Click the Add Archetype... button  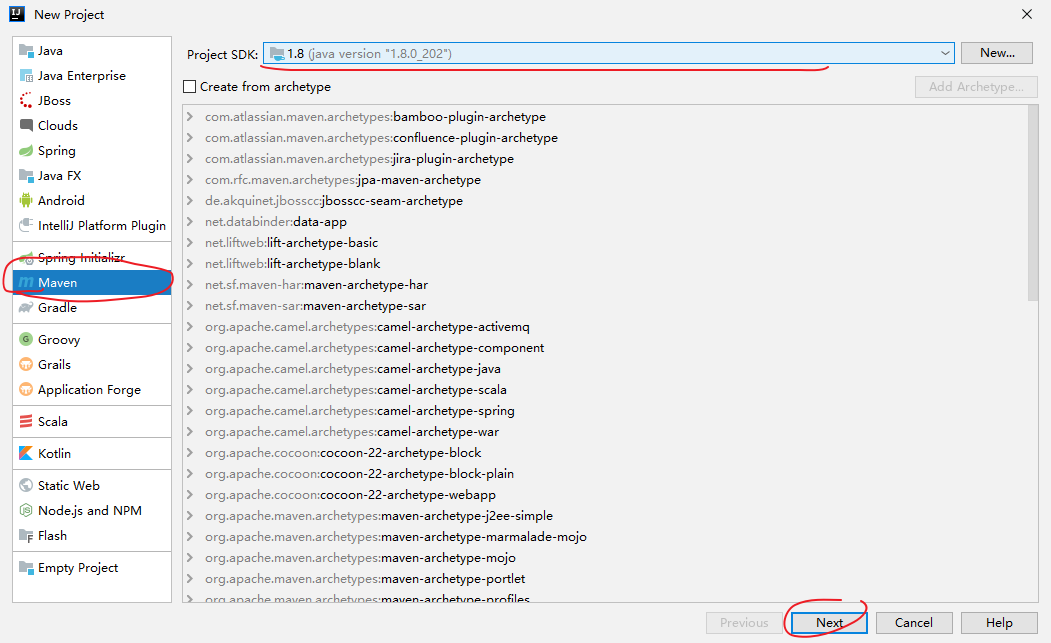coord(976,86)
